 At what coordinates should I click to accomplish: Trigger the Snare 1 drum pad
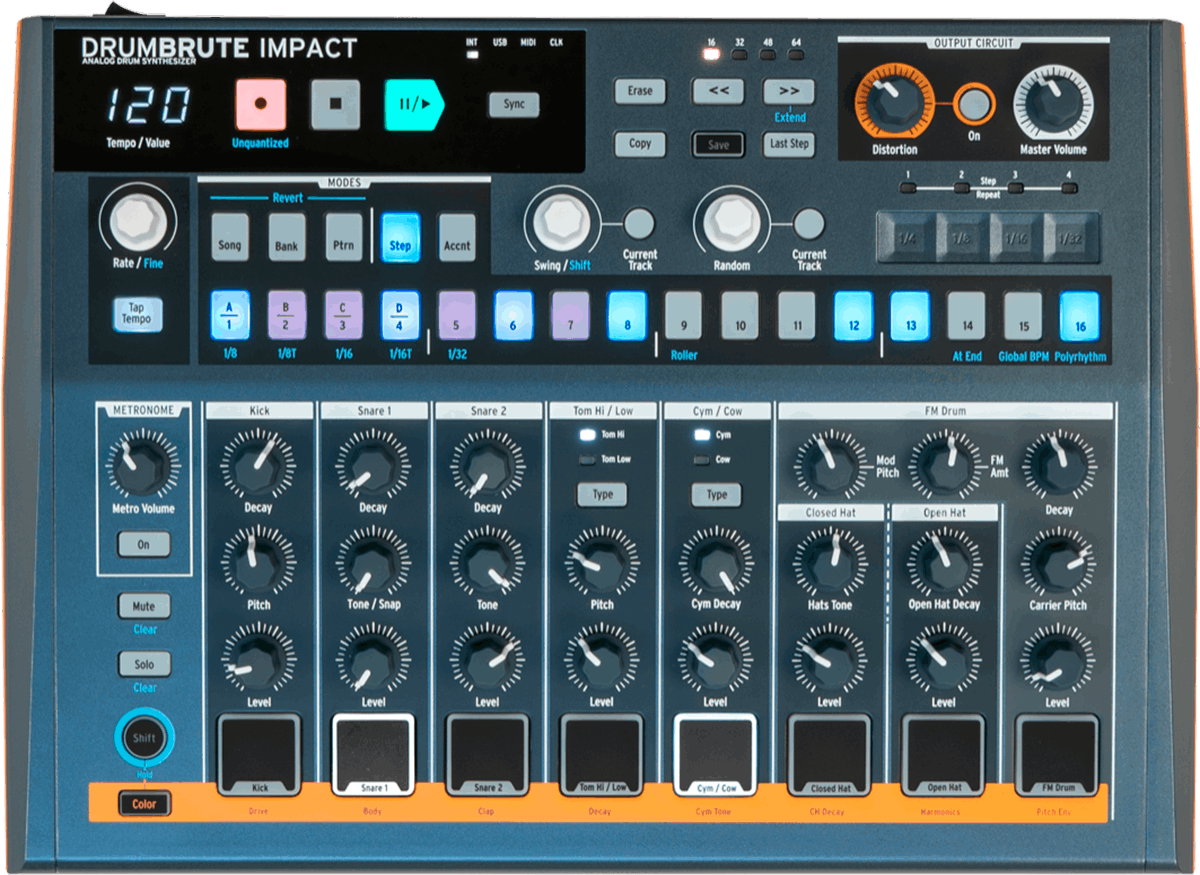373,755
